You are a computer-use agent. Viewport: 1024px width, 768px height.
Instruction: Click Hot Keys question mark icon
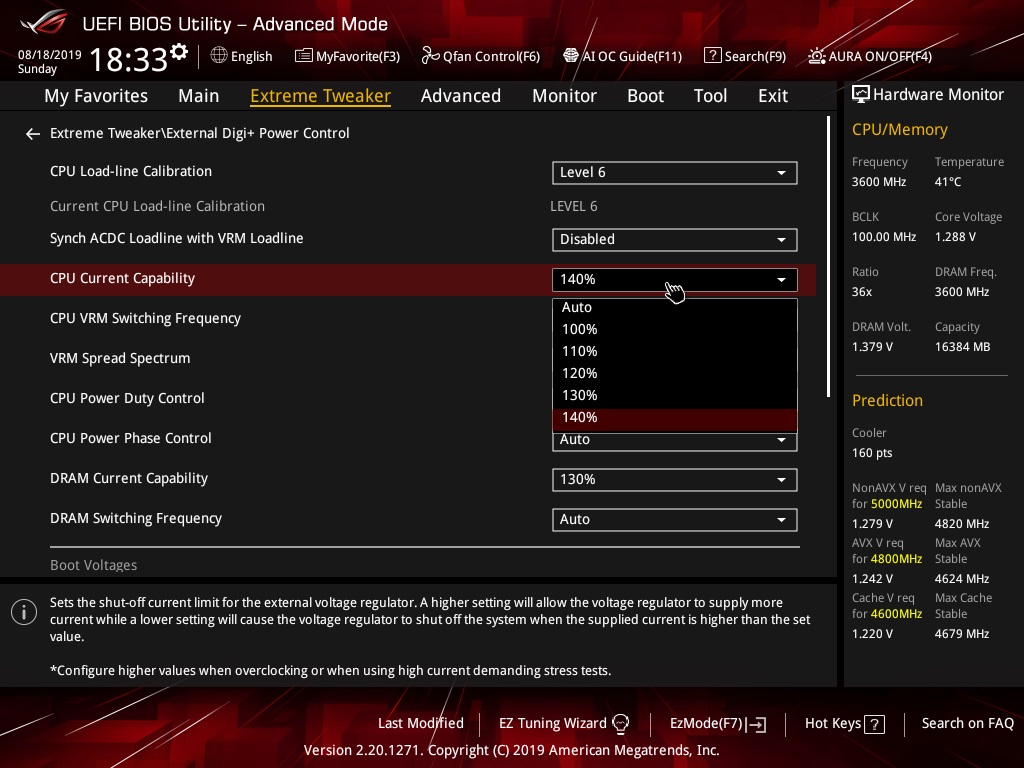tap(874, 724)
